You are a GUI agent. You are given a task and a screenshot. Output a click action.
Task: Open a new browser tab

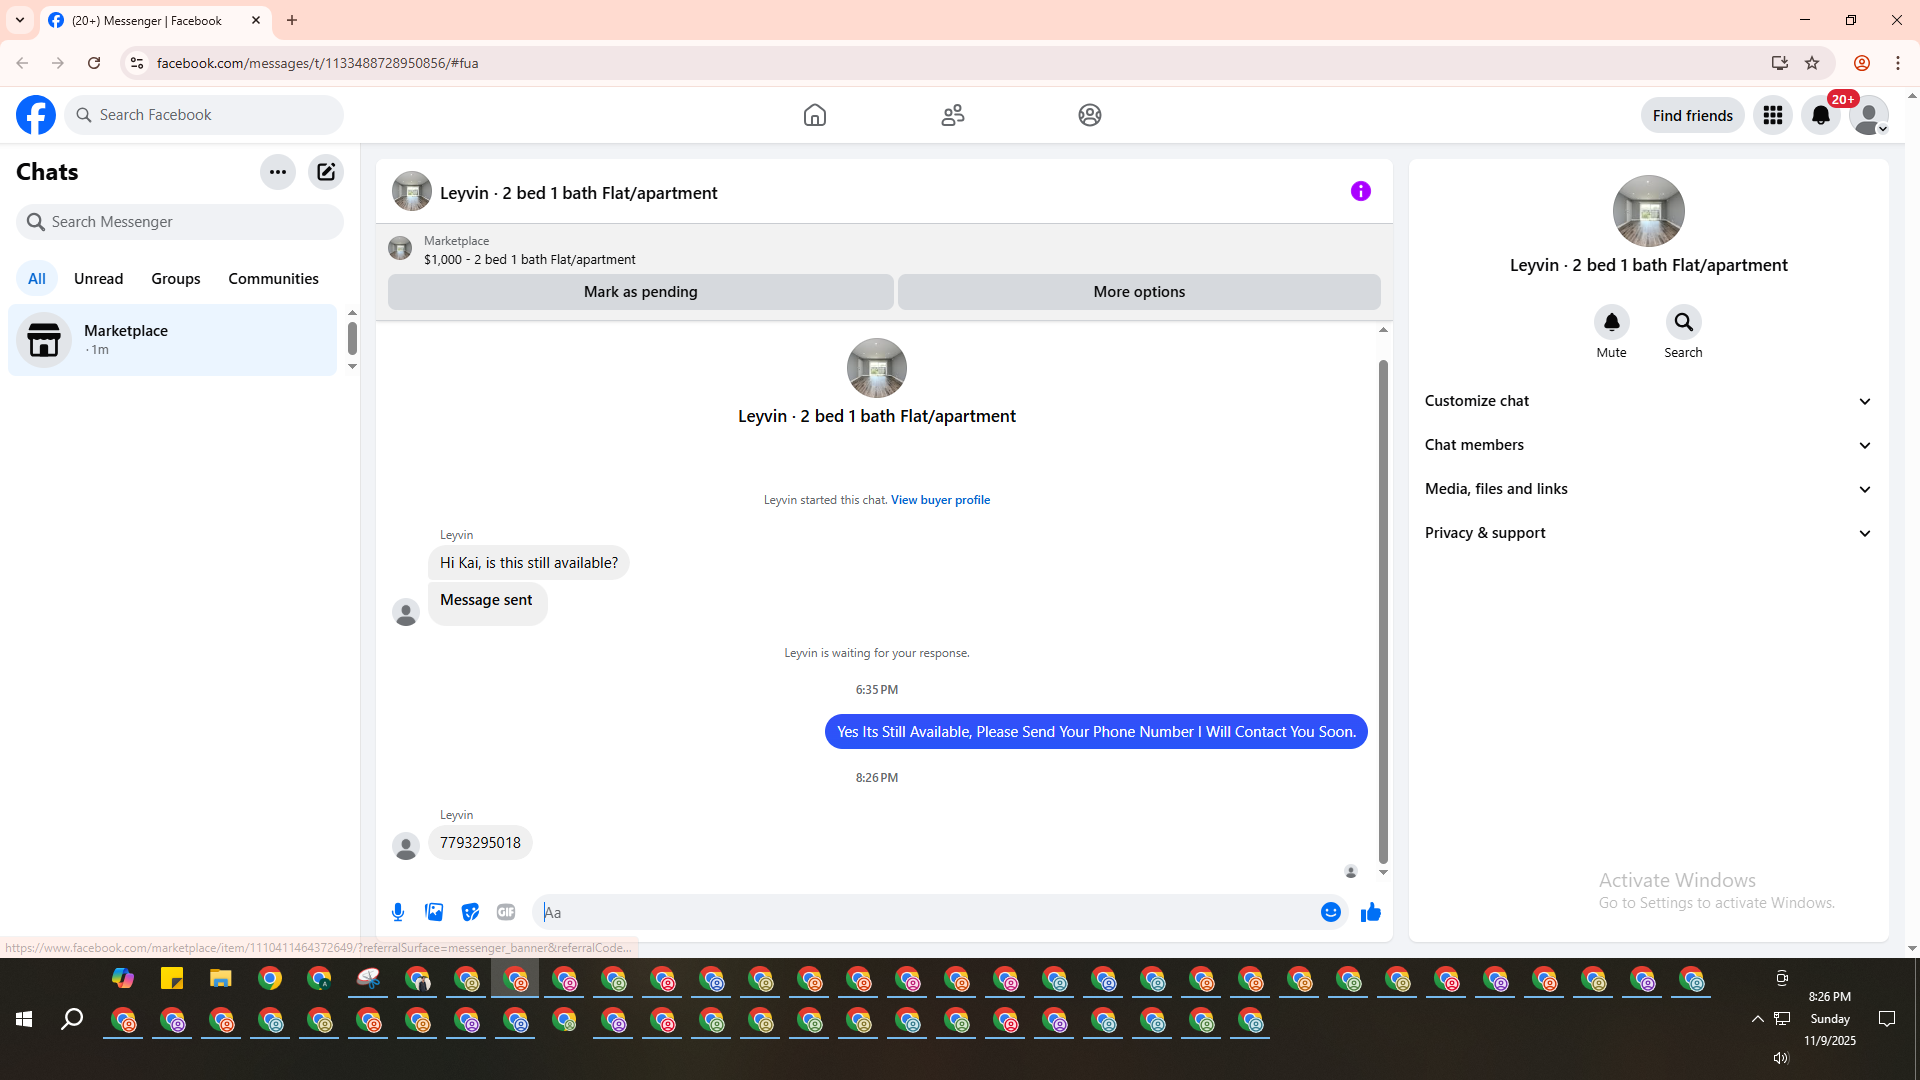click(292, 20)
